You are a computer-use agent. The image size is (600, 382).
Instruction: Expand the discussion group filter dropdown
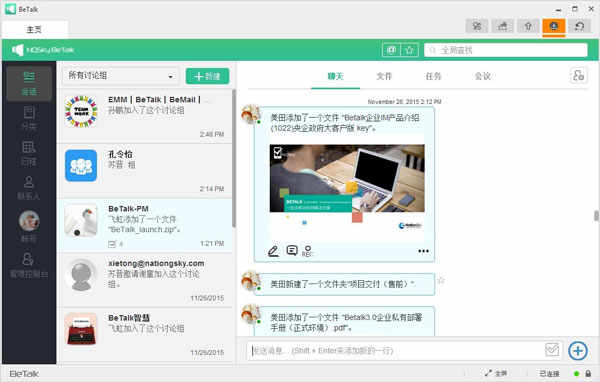[x=121, y=76]
